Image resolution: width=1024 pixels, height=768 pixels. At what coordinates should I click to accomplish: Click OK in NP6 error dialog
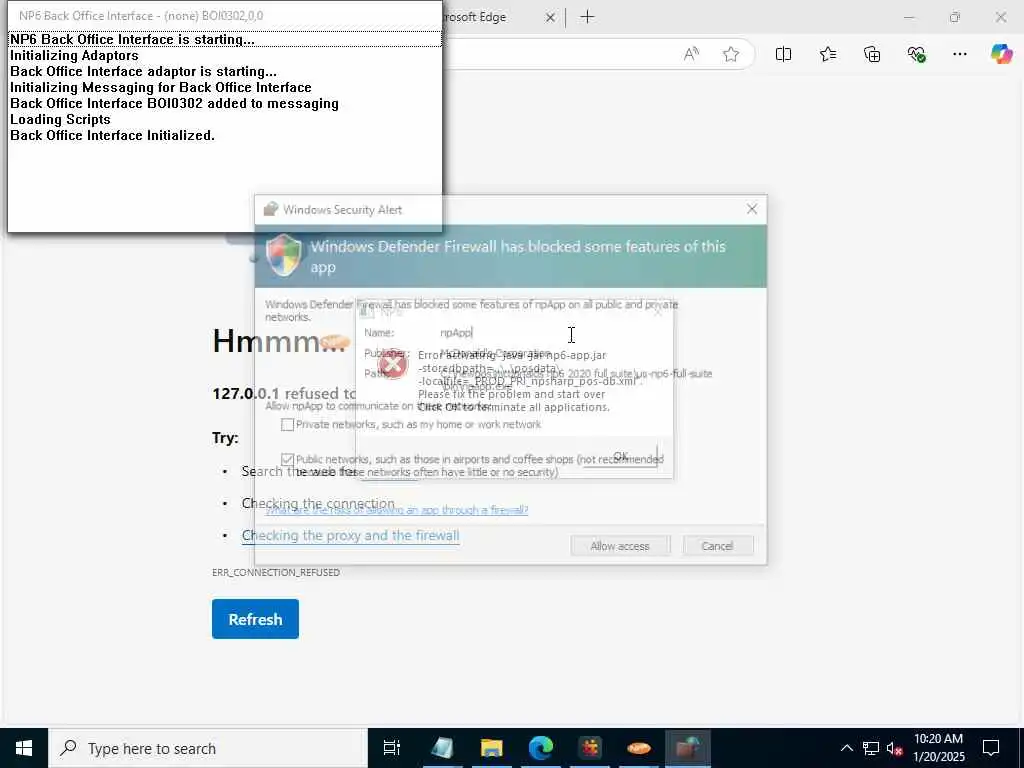[620, 456]
